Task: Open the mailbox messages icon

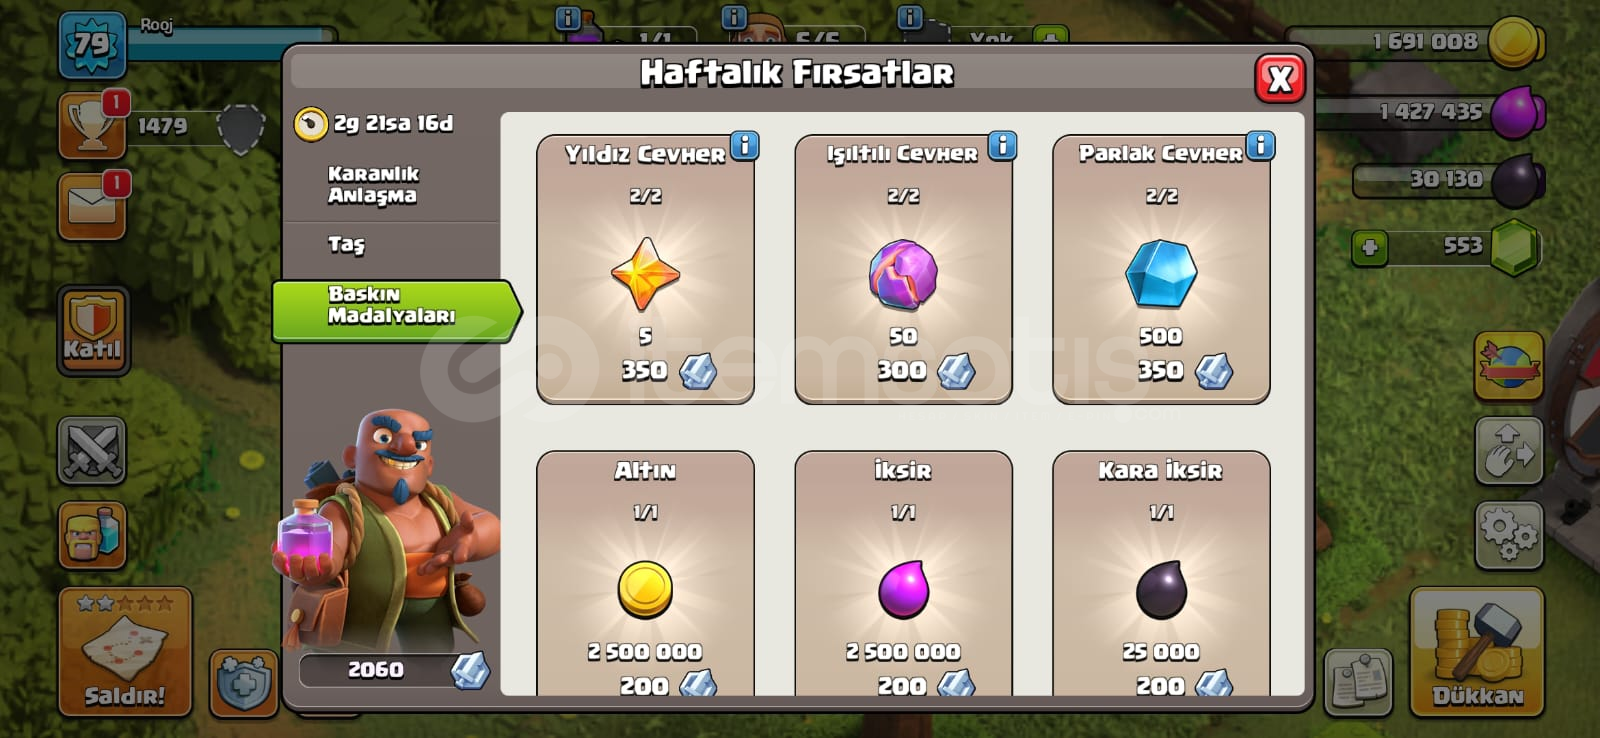Action: point(92,207)
